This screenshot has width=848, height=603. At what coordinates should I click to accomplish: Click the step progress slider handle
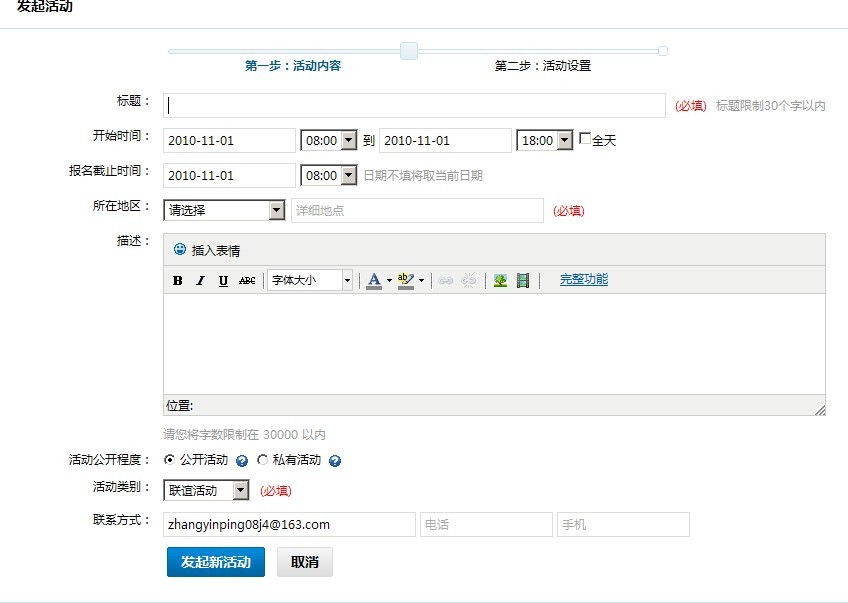(409, 51)
